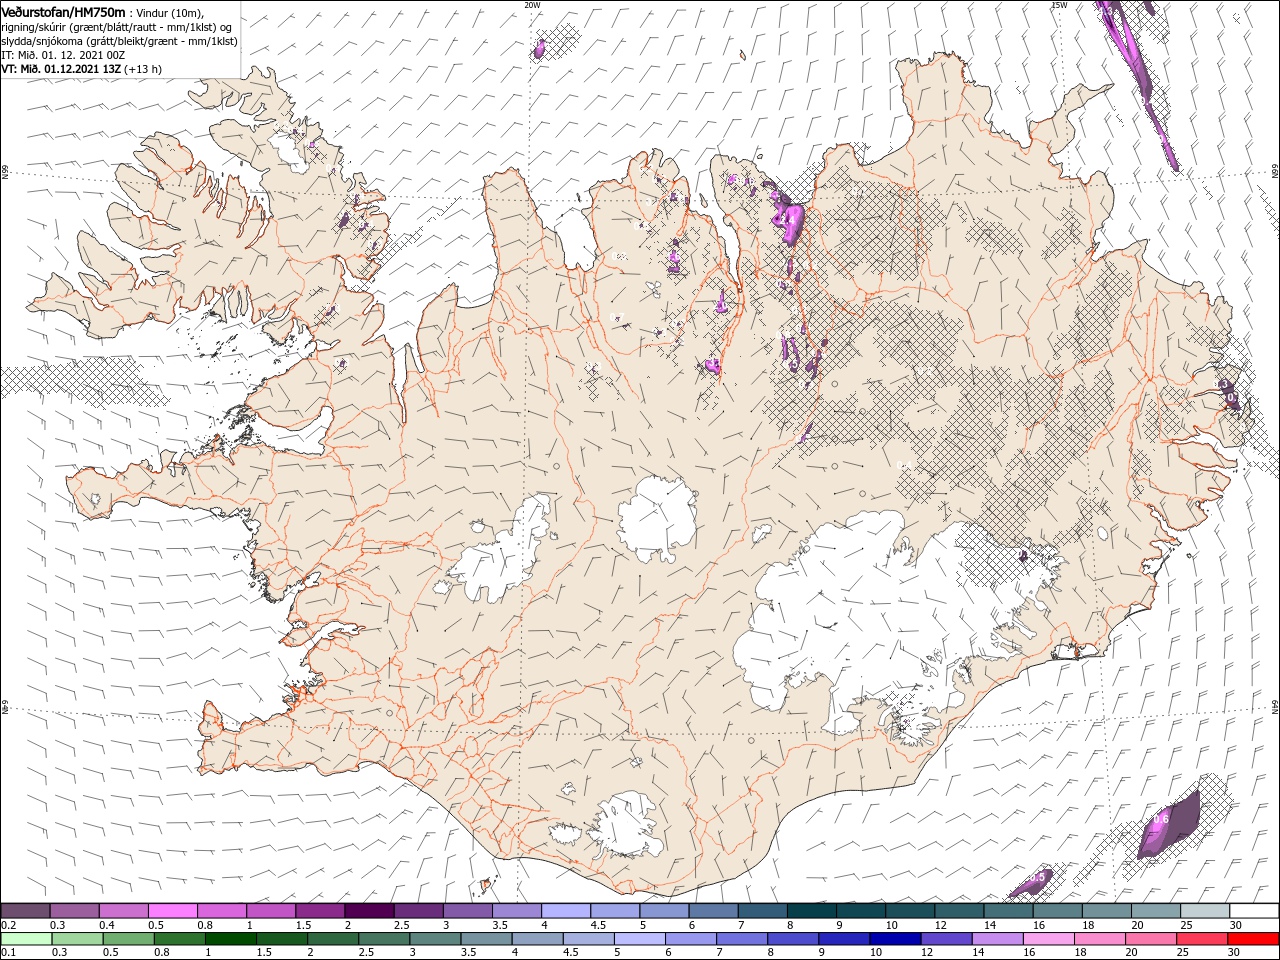
Task: Click the "Veðurstofan/HM750m" map title
Action: [64, 11]
